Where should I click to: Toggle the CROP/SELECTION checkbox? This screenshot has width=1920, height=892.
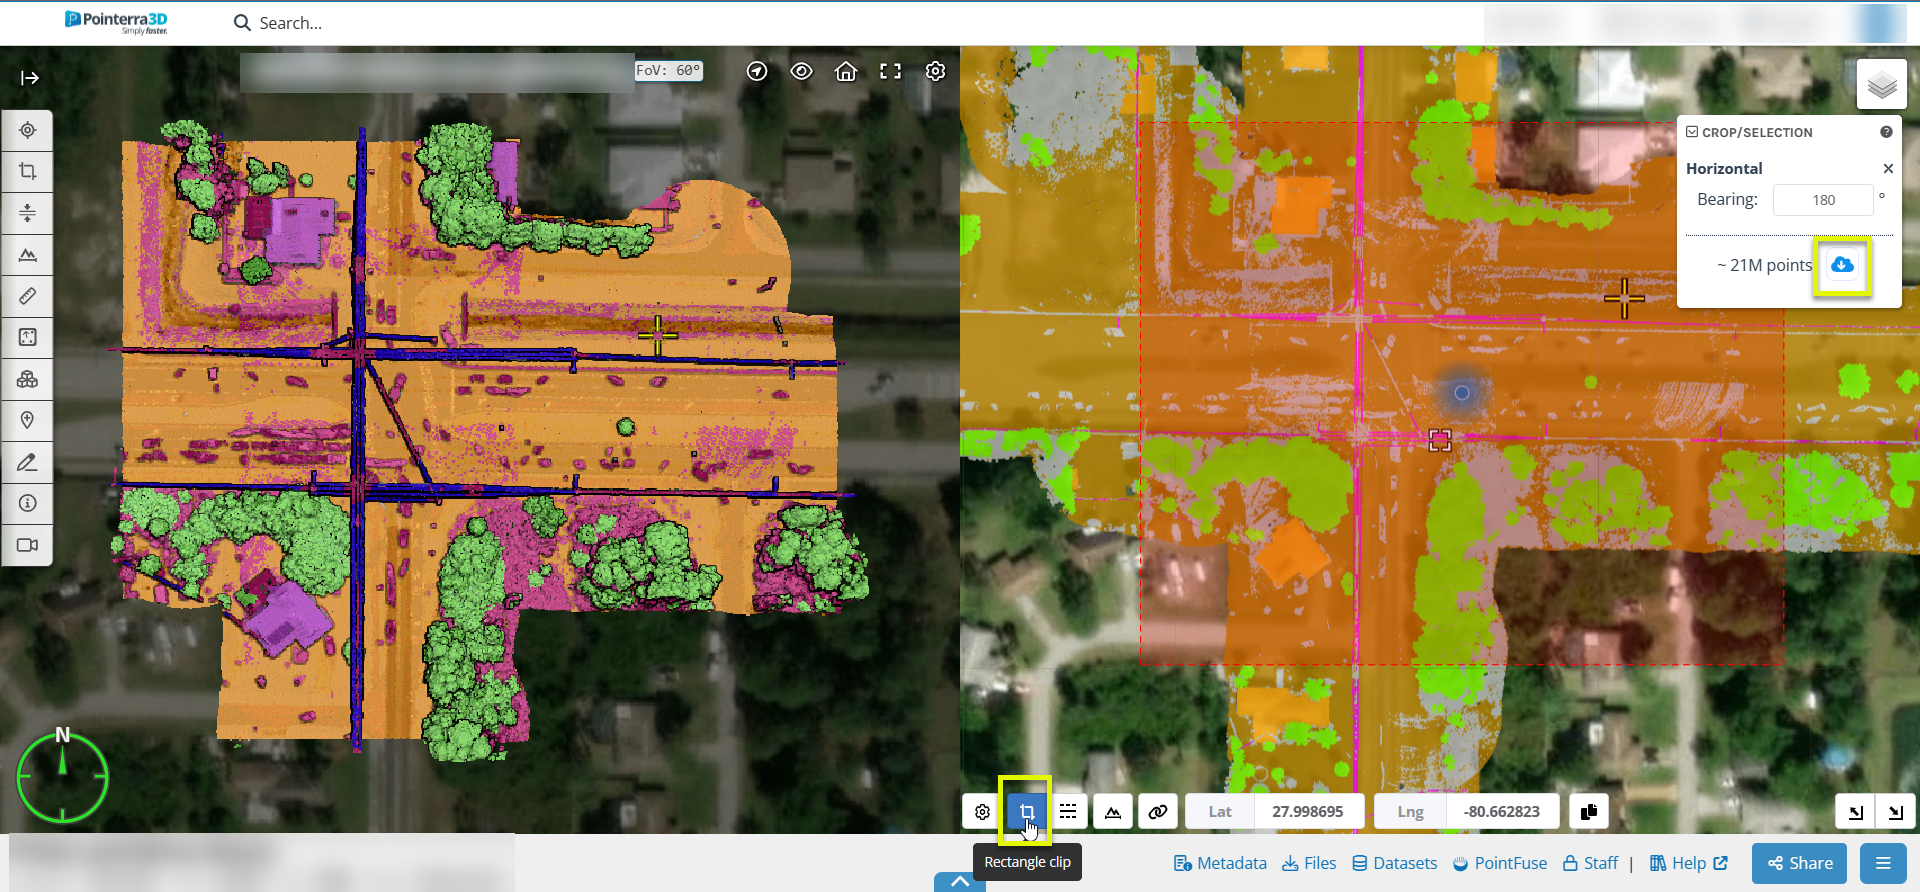pyautogui.click(x=1692, y=132)
